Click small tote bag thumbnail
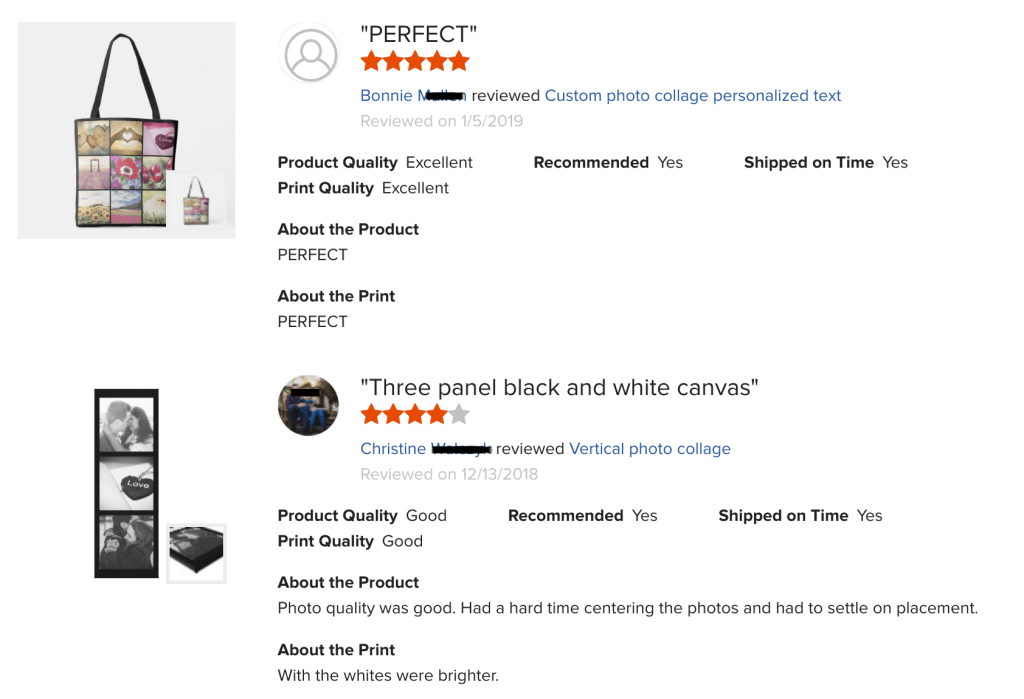This screenshot has height=699, width=1024. (x=196, y=201)
